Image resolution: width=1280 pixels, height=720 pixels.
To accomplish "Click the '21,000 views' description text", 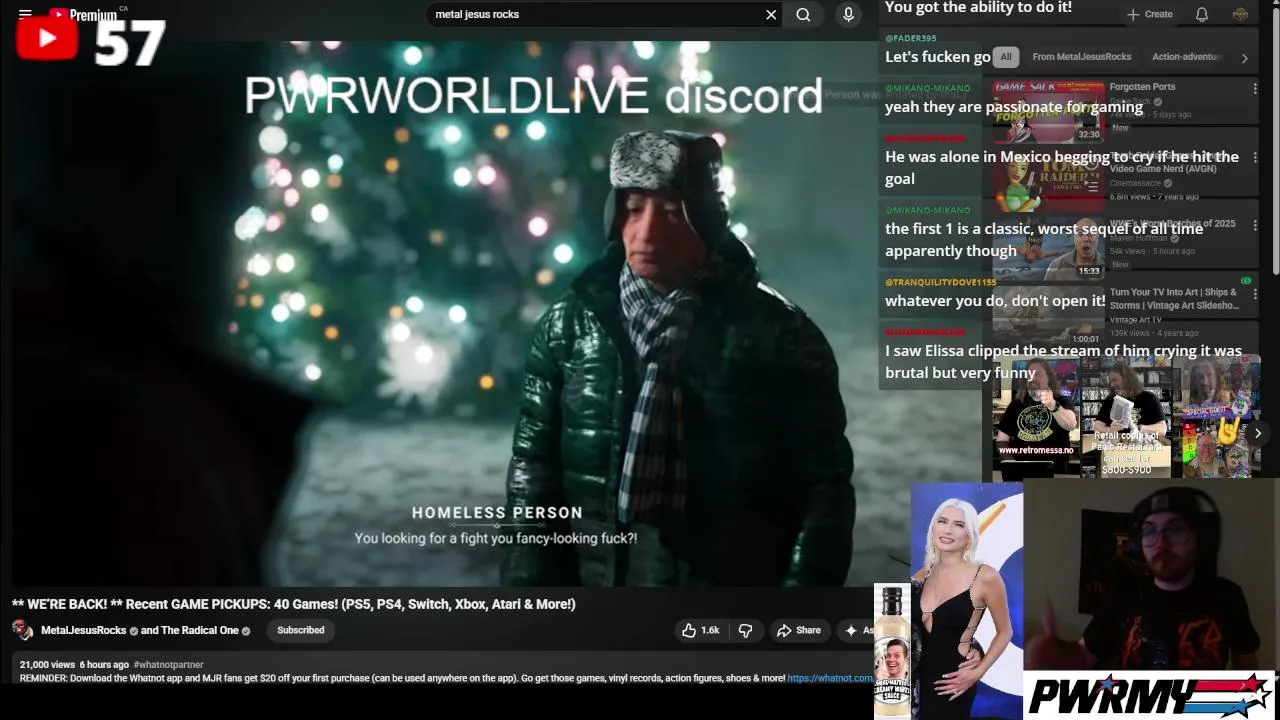I will click(47, 664).
